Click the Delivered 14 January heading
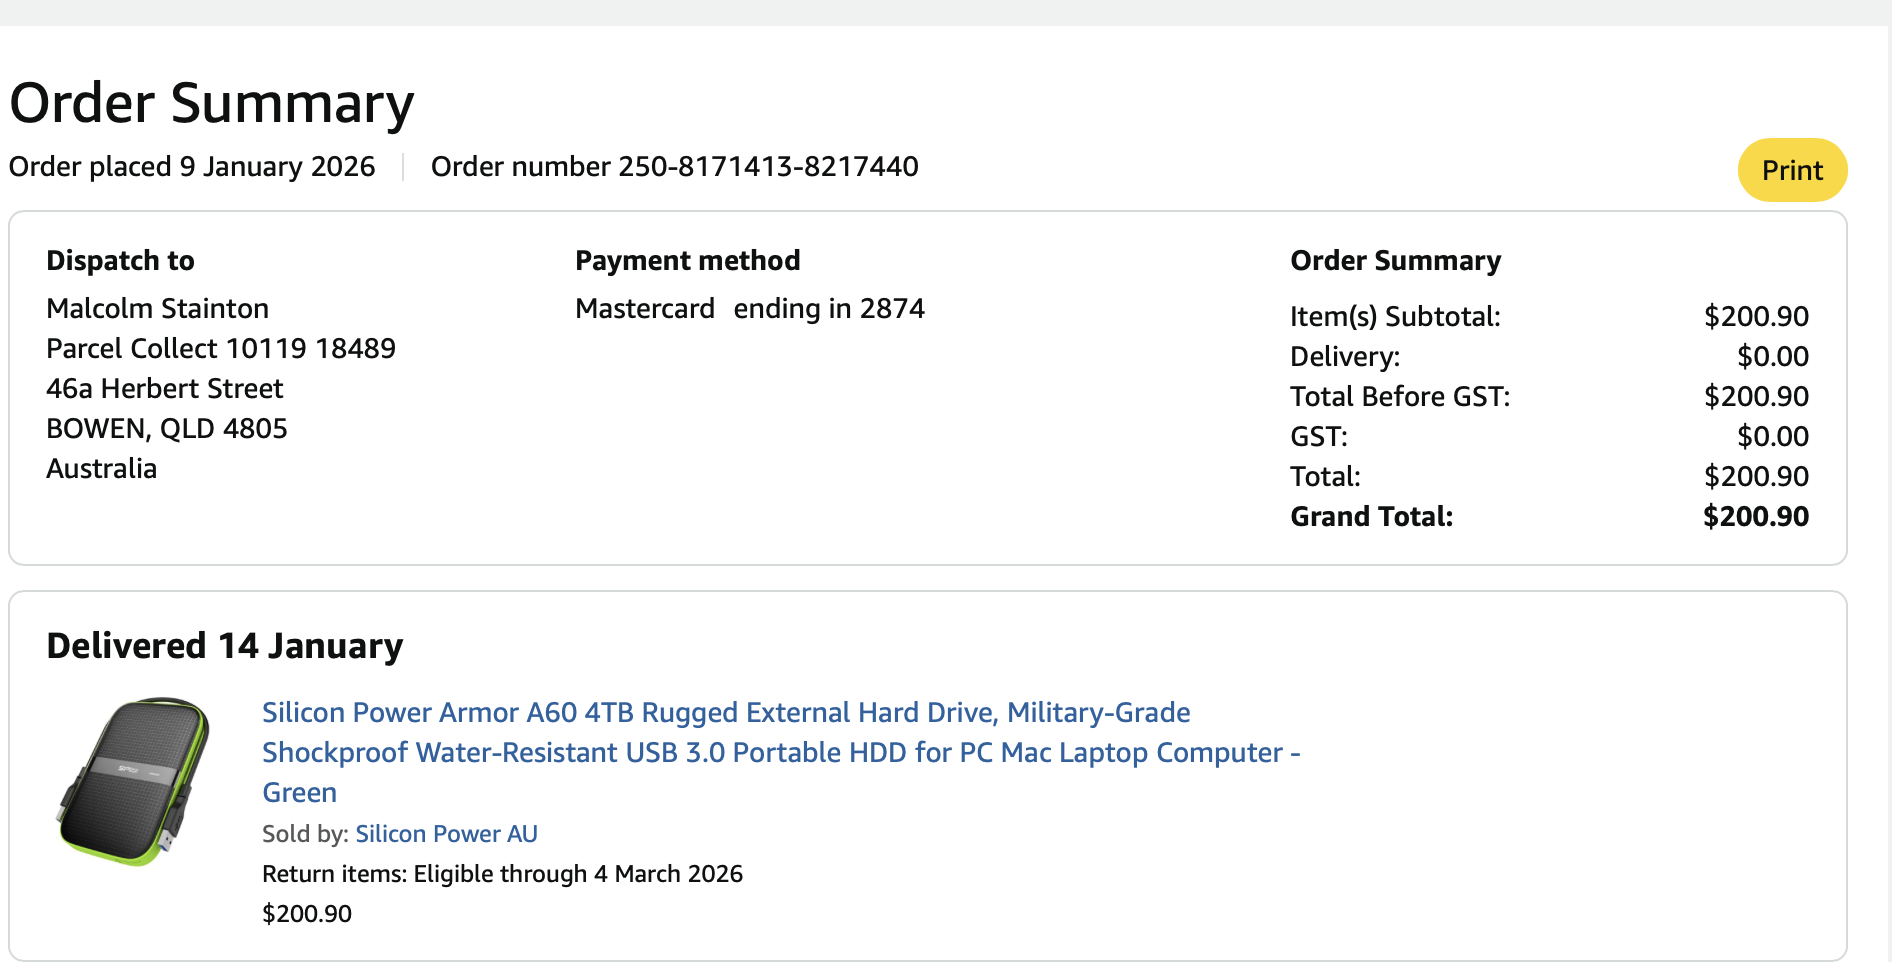 pos(224,646)
